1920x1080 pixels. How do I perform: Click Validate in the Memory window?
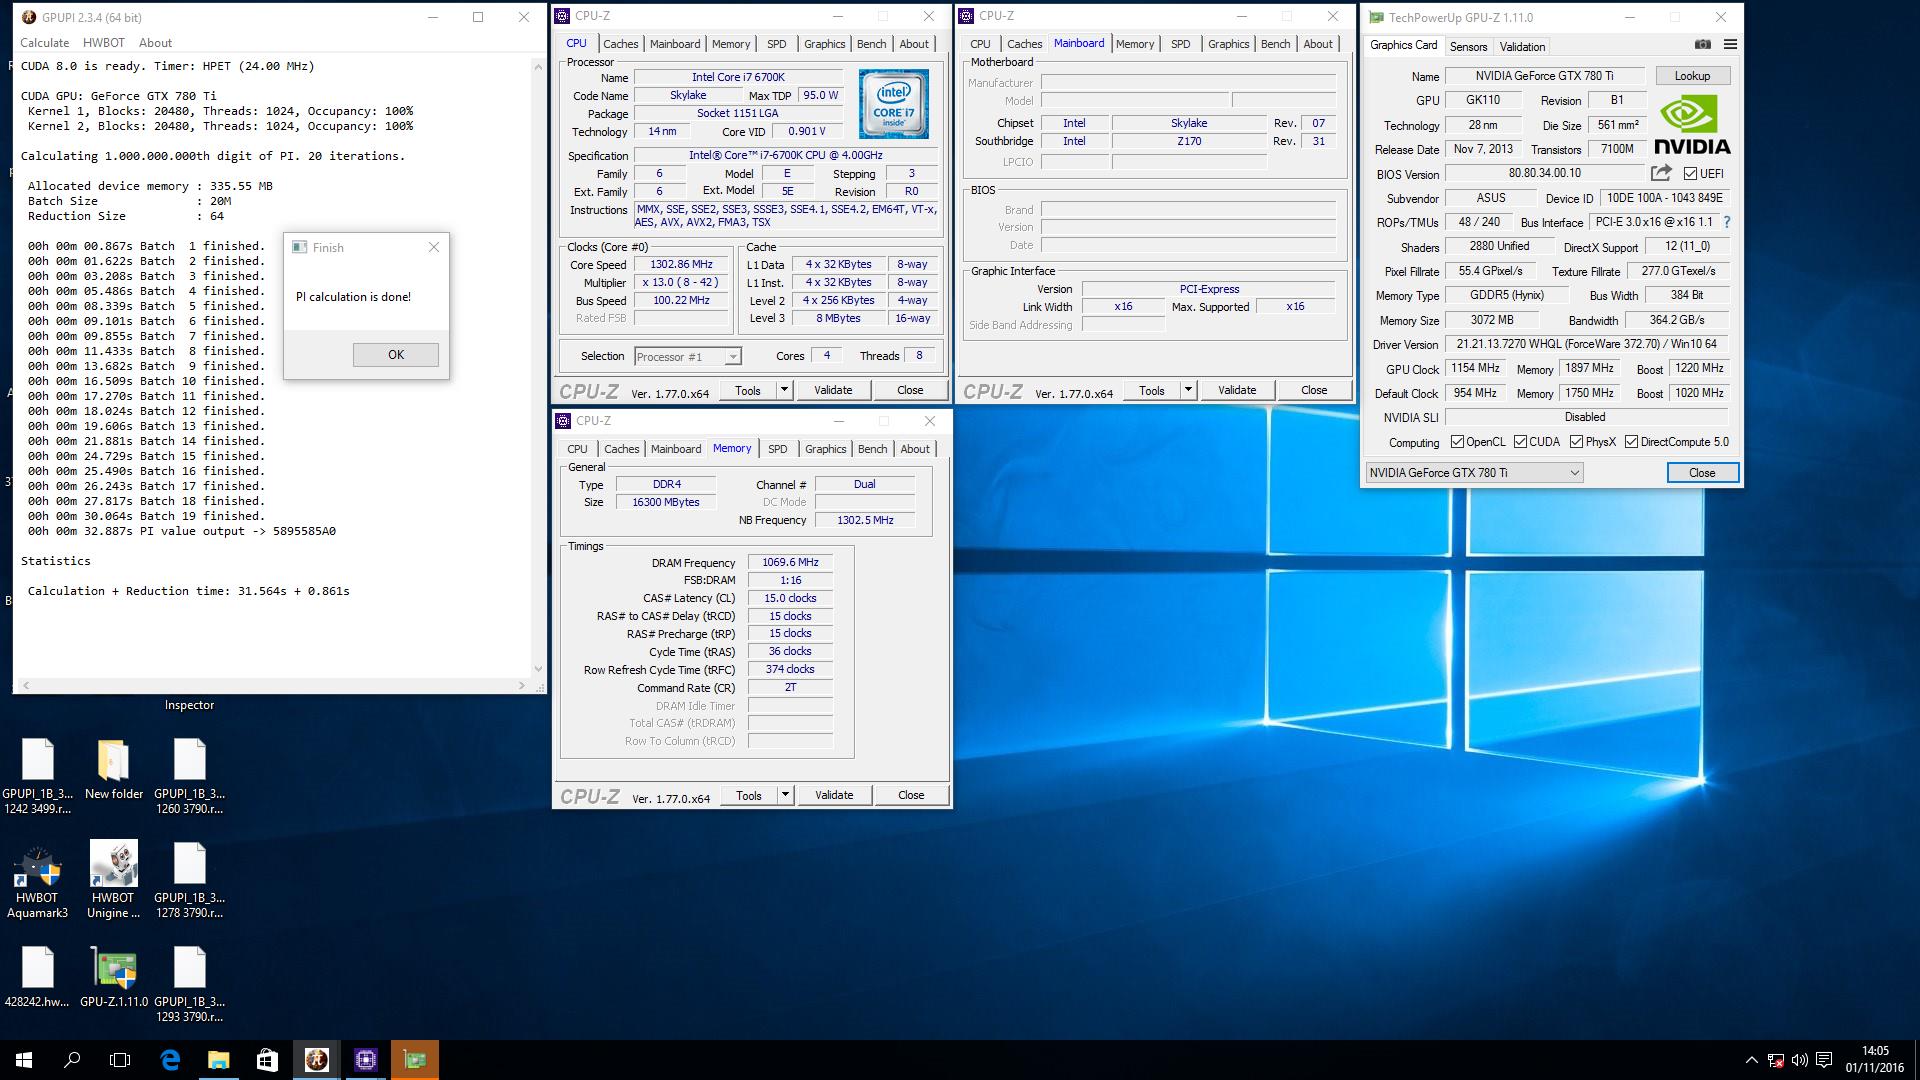pos(834,796)
